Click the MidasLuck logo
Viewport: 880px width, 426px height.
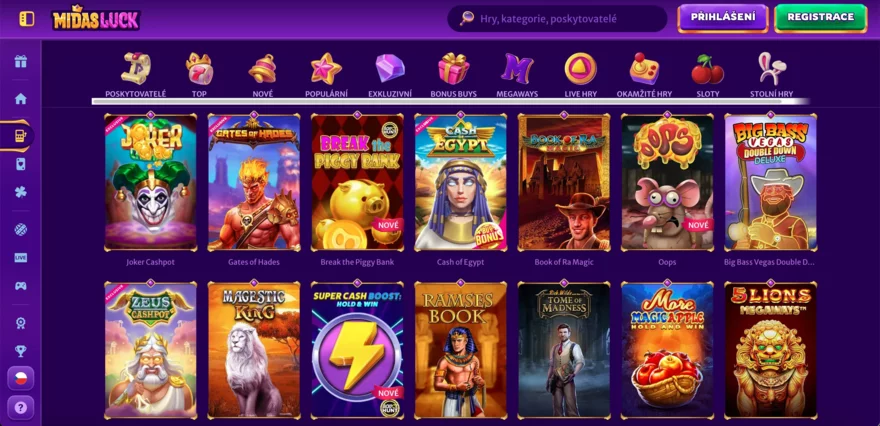(x=96, y=19)
